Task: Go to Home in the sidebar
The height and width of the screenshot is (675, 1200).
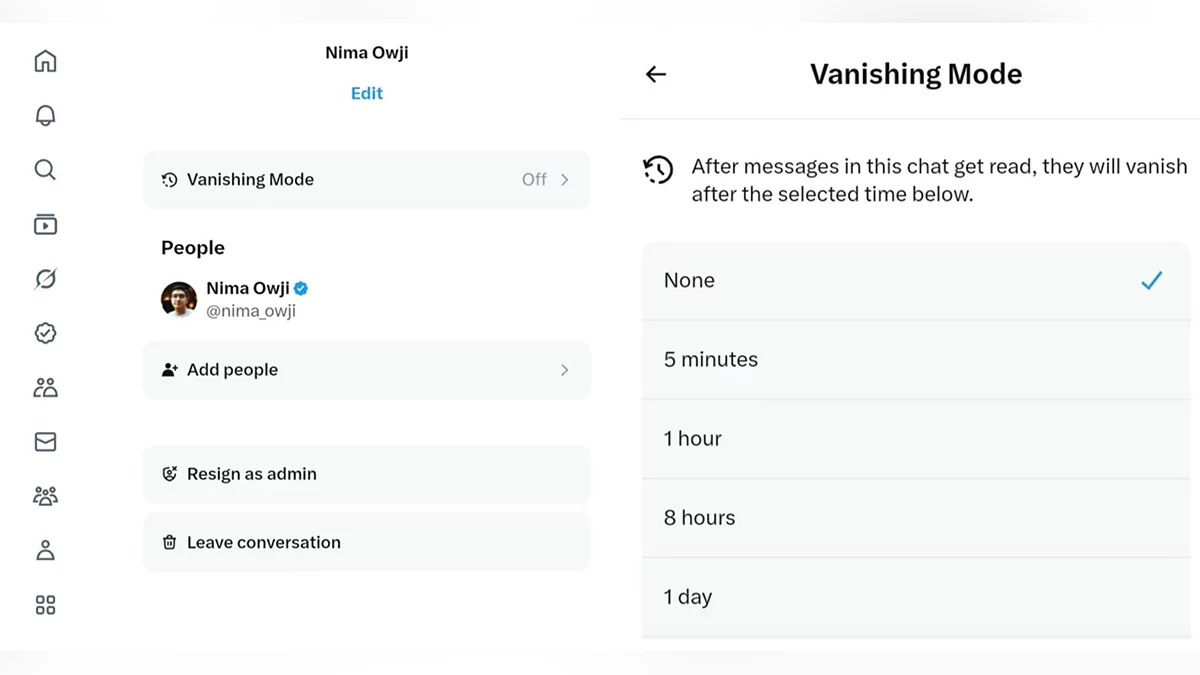Action: coord(45,61)
